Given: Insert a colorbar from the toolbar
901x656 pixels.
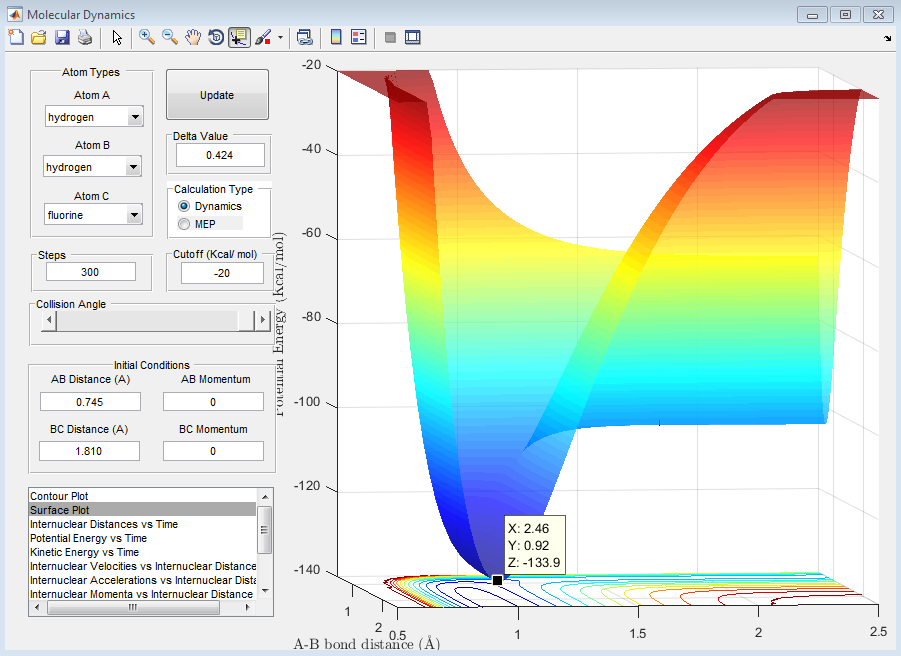Looking at the screenshot, I should click(336, 38).
